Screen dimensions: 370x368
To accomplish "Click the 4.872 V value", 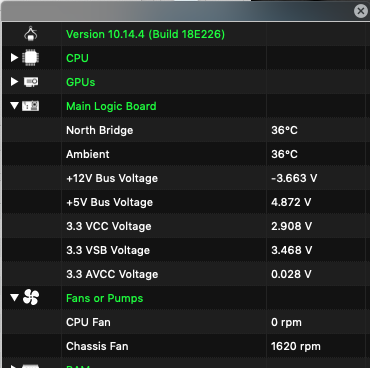I will 291,202.
